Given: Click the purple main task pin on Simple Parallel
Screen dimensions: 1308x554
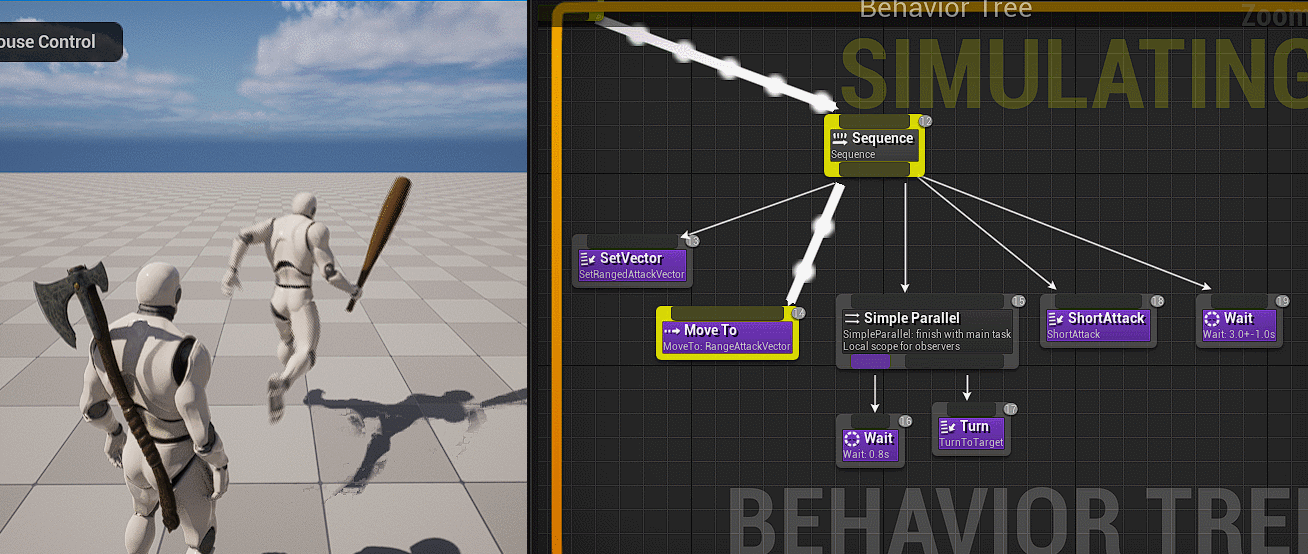Looking at the screenshot, I should (871, 361).
